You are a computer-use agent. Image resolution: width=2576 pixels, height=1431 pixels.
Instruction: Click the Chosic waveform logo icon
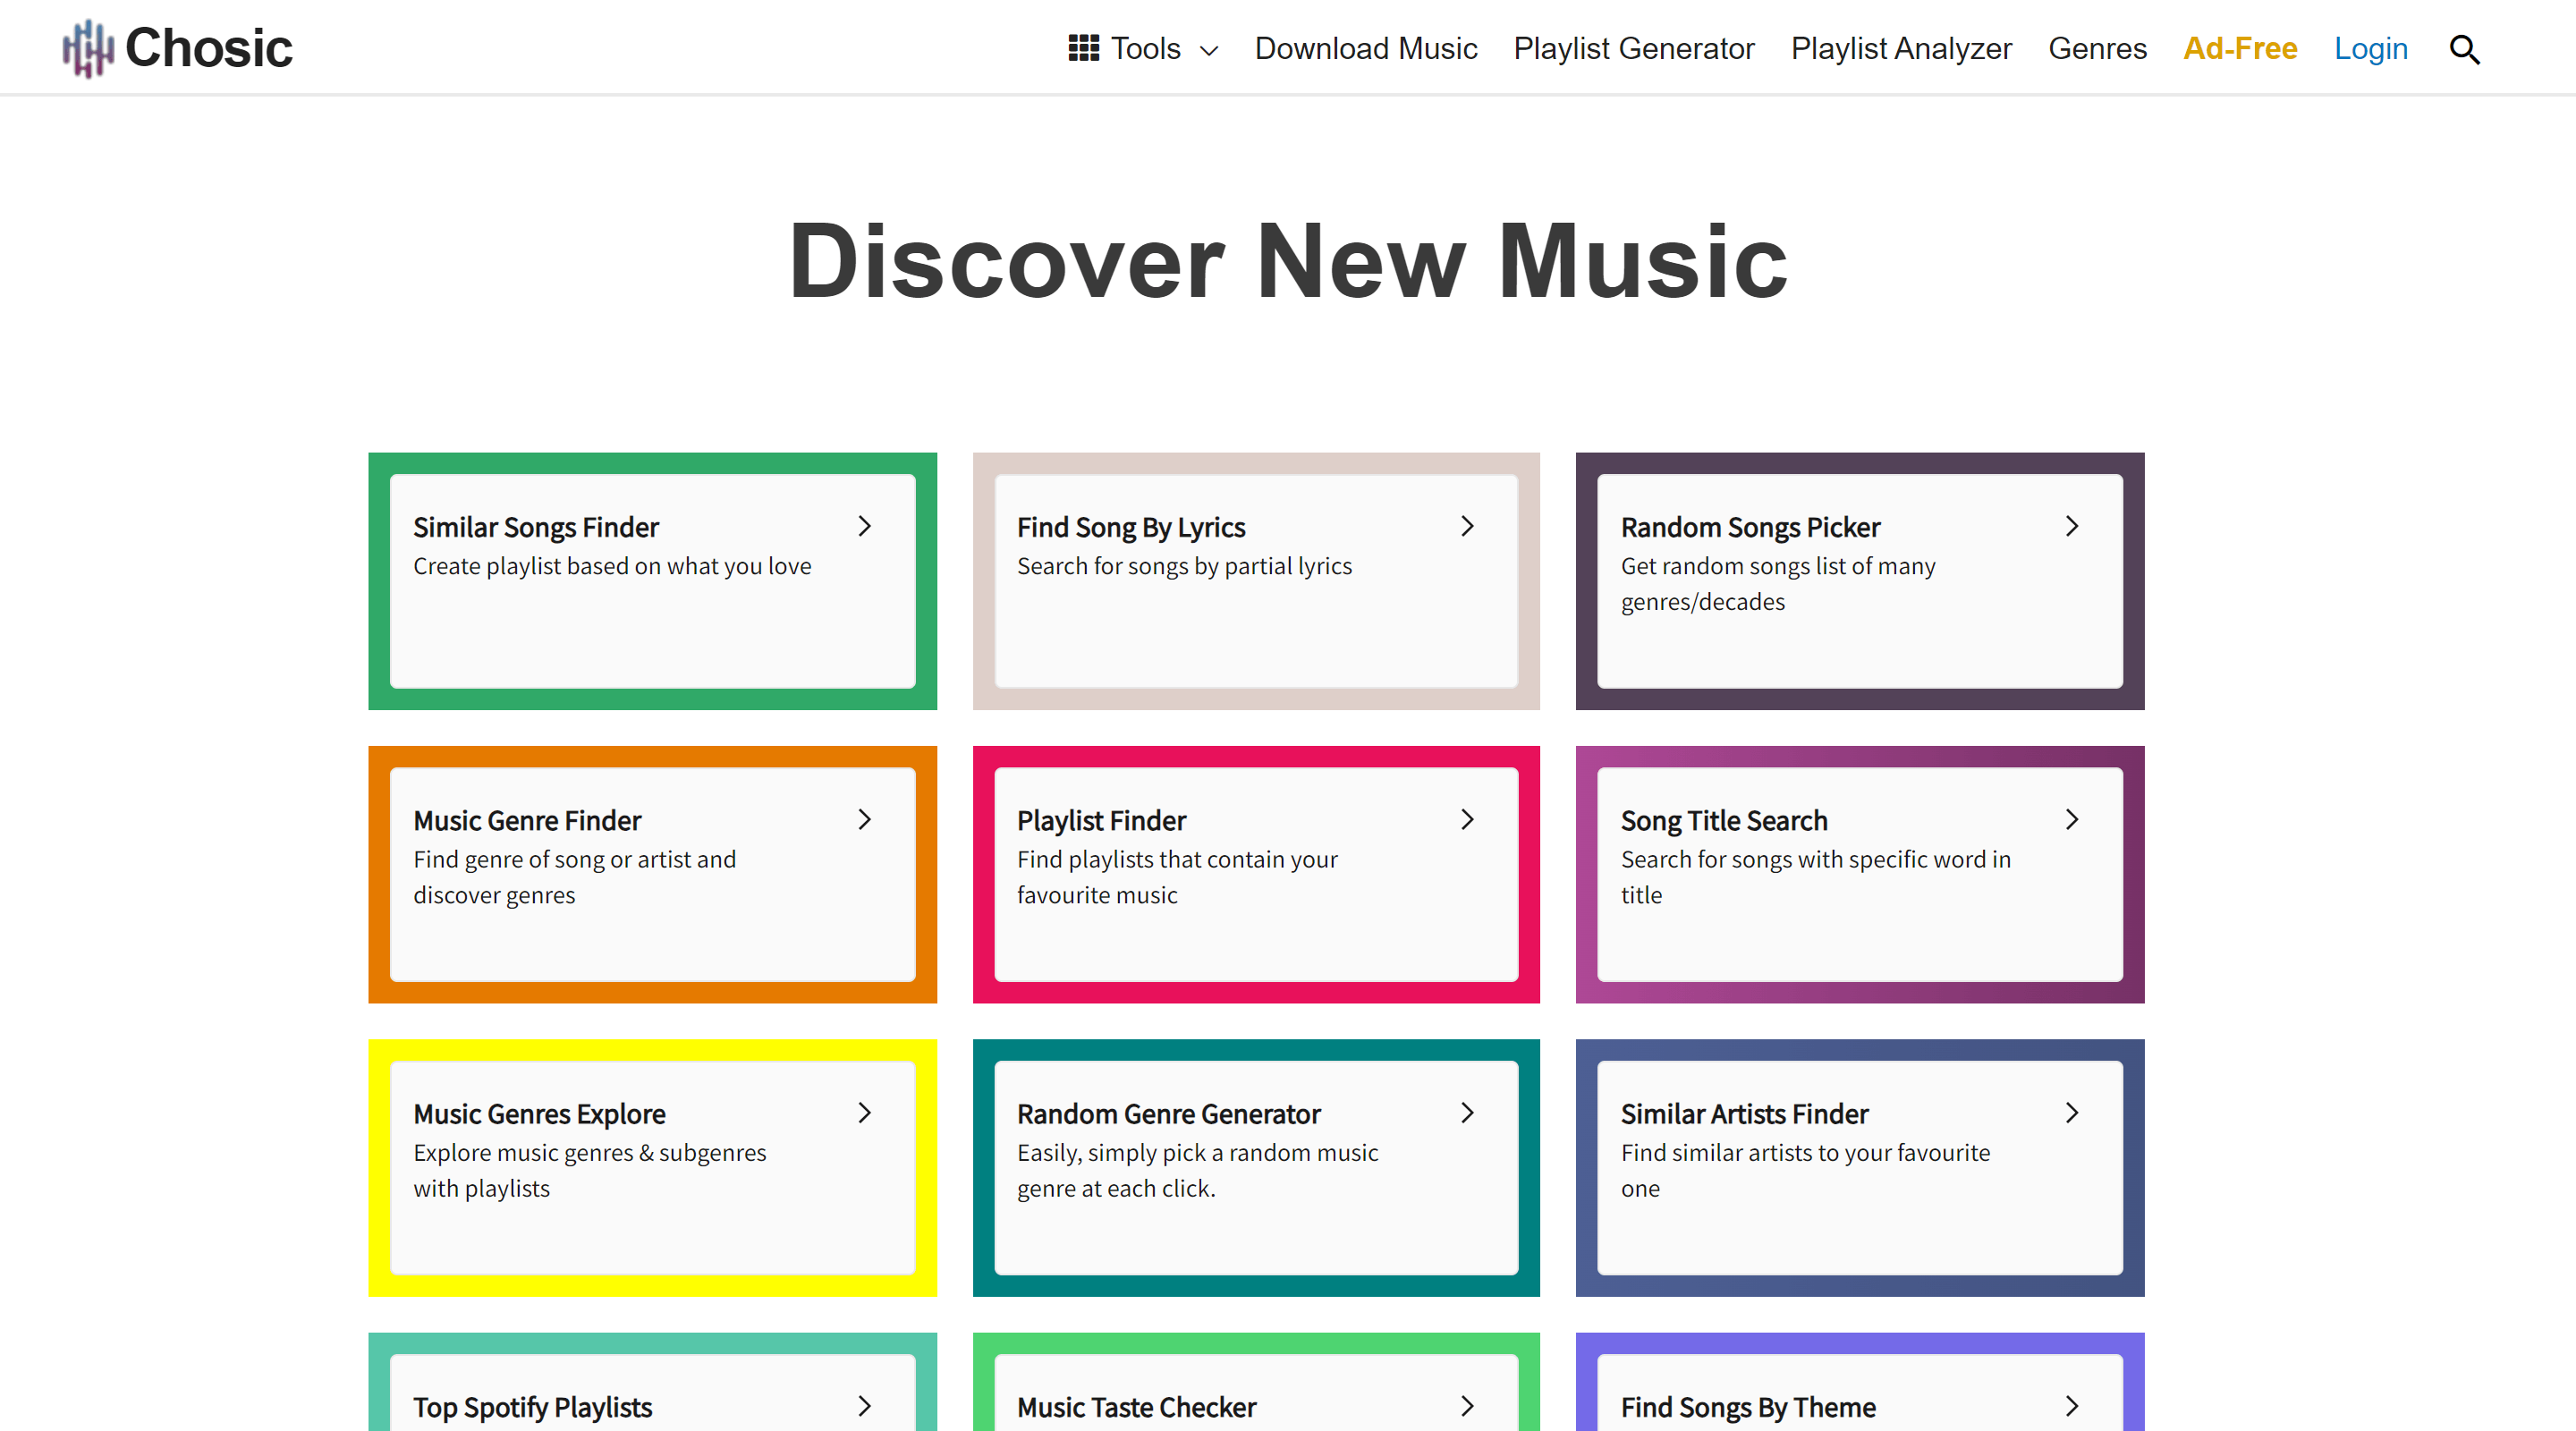(x=88, y=48)
